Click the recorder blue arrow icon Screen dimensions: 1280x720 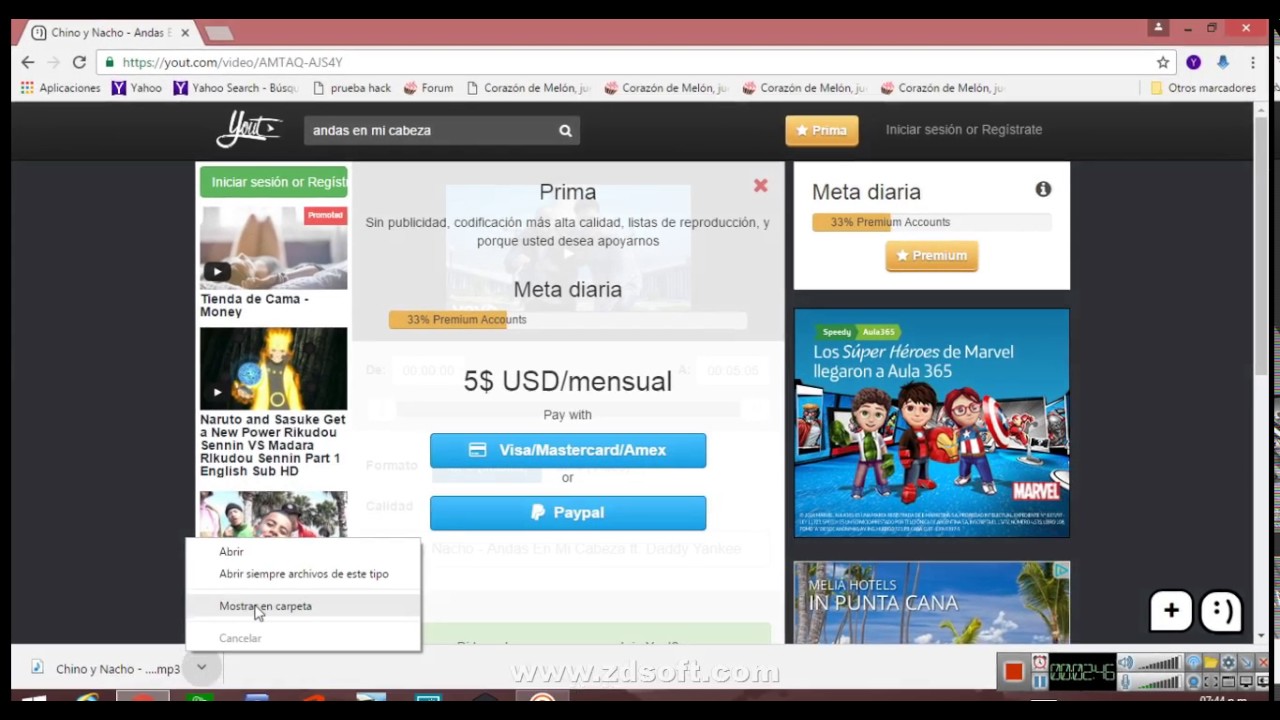[x=1246, y=662]
